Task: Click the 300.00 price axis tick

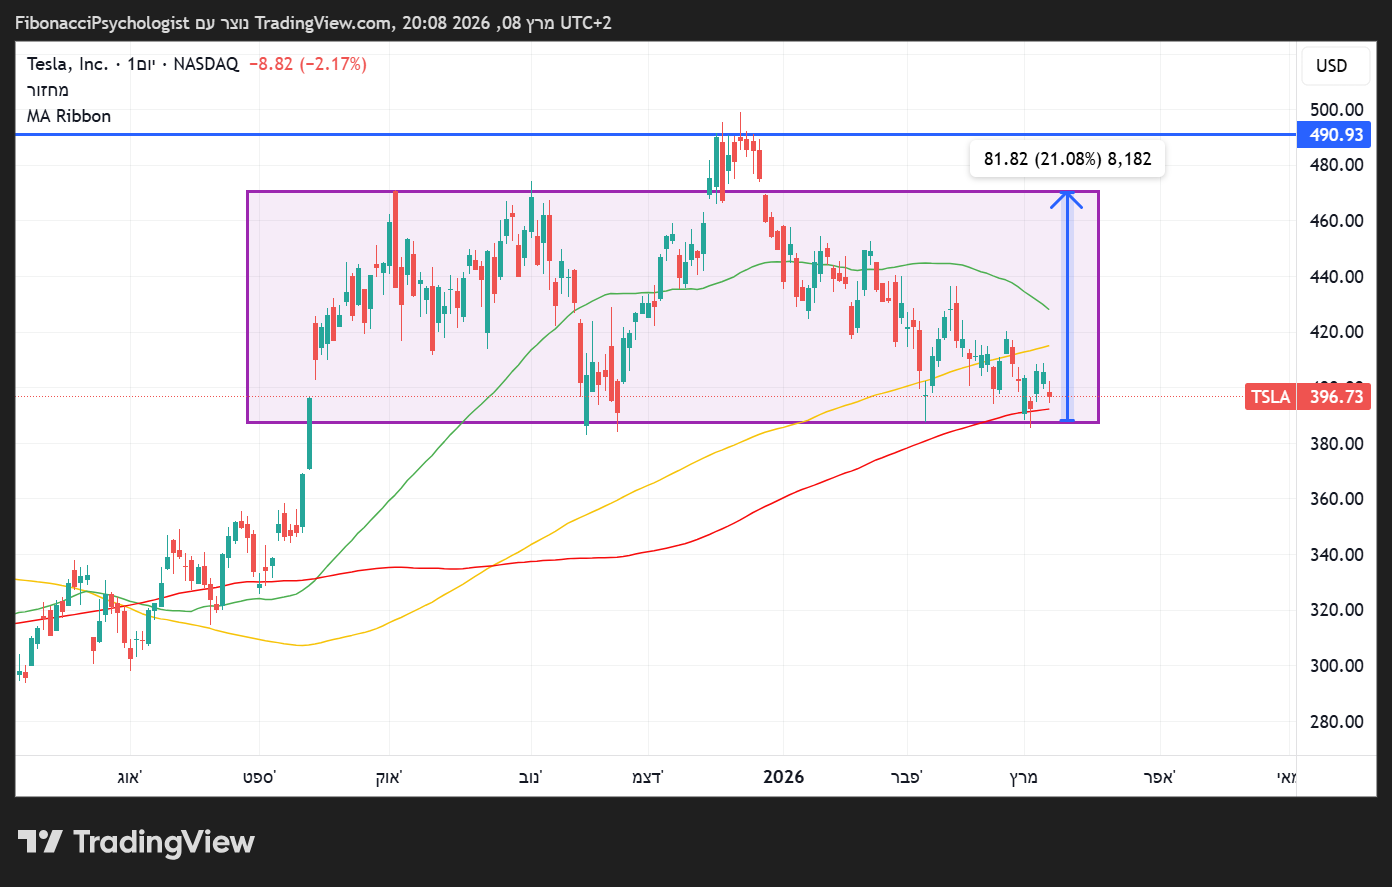Action: coord(1337,666)
